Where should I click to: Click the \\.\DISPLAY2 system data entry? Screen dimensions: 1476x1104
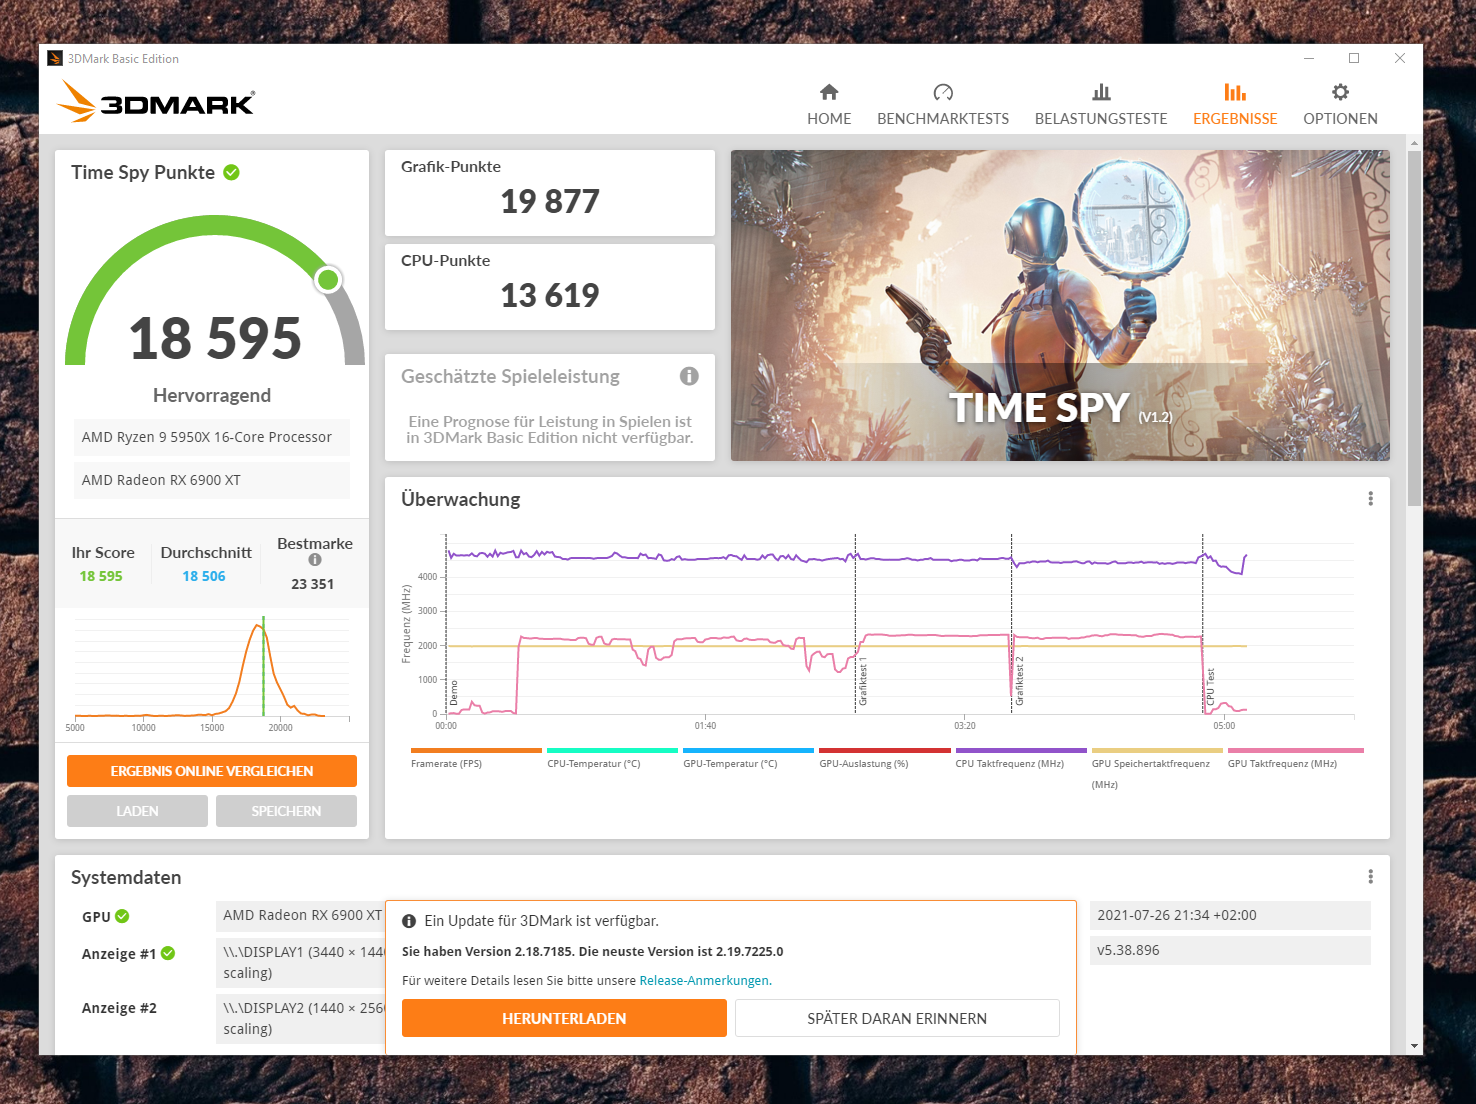coord(301,1018)
